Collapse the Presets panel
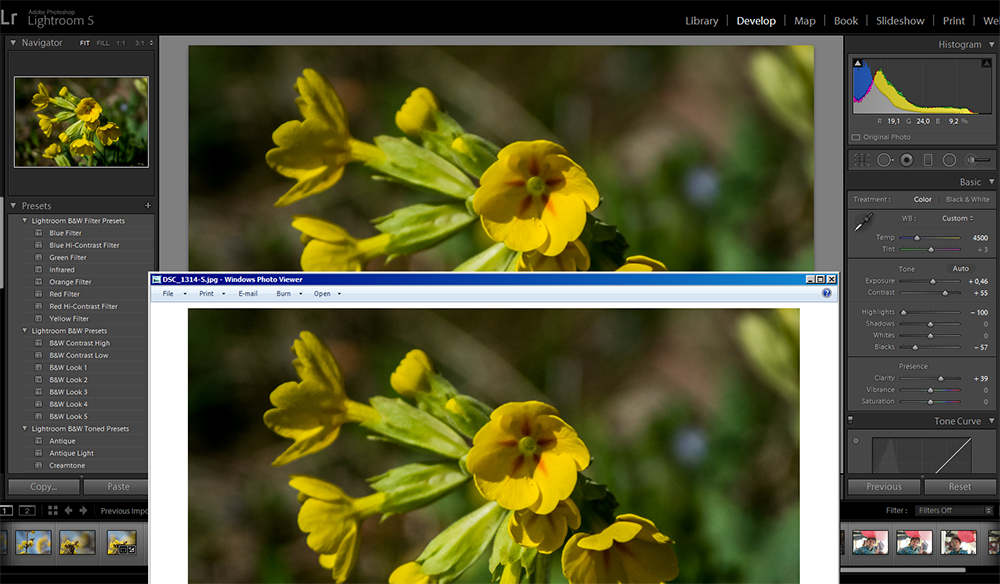Image resolution: width=1000 pixels, height=584 pixels. point(13,205)
